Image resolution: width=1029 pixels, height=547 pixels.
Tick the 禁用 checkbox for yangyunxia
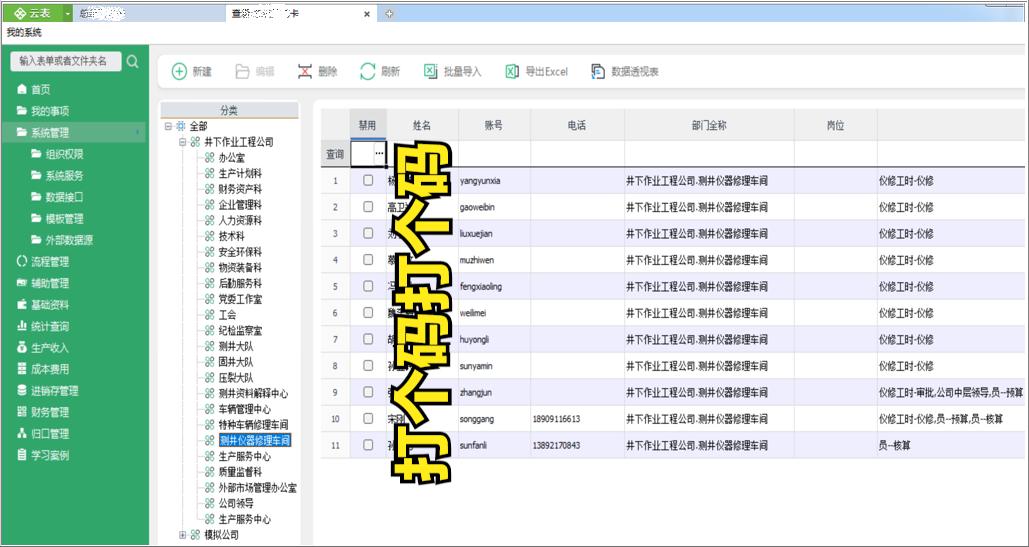tap(368, 180)
